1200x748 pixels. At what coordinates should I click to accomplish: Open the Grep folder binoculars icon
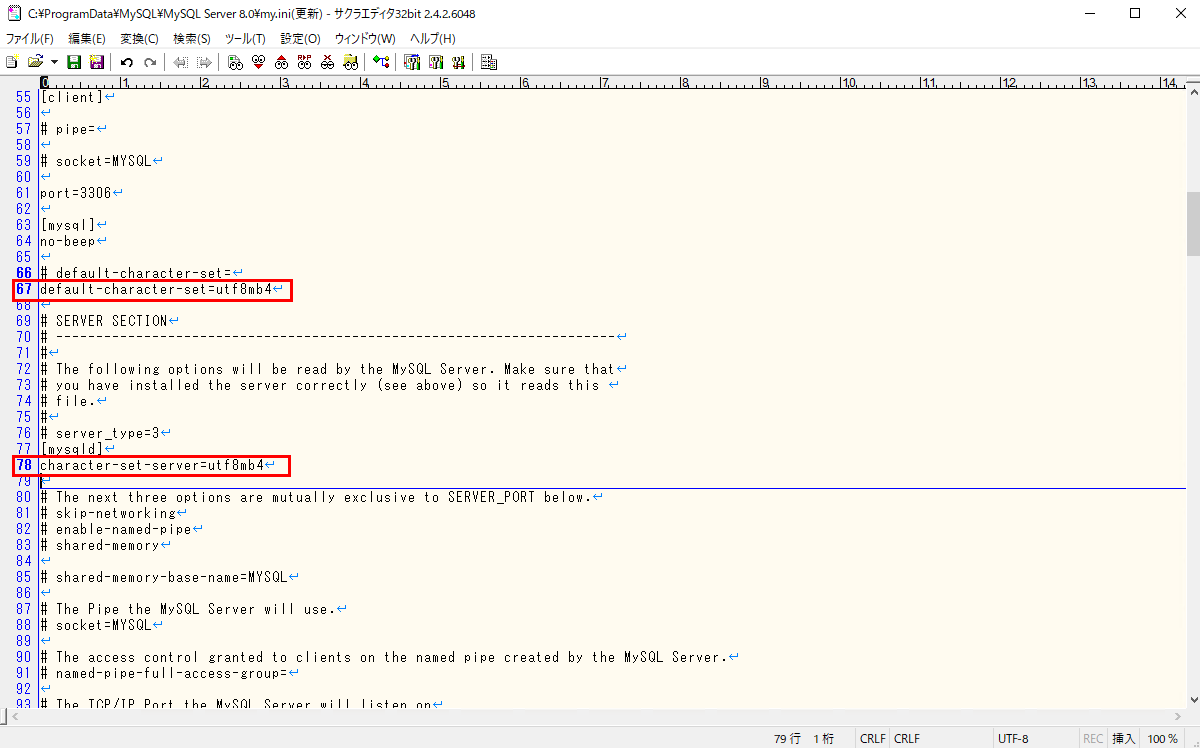coord(350,62)
